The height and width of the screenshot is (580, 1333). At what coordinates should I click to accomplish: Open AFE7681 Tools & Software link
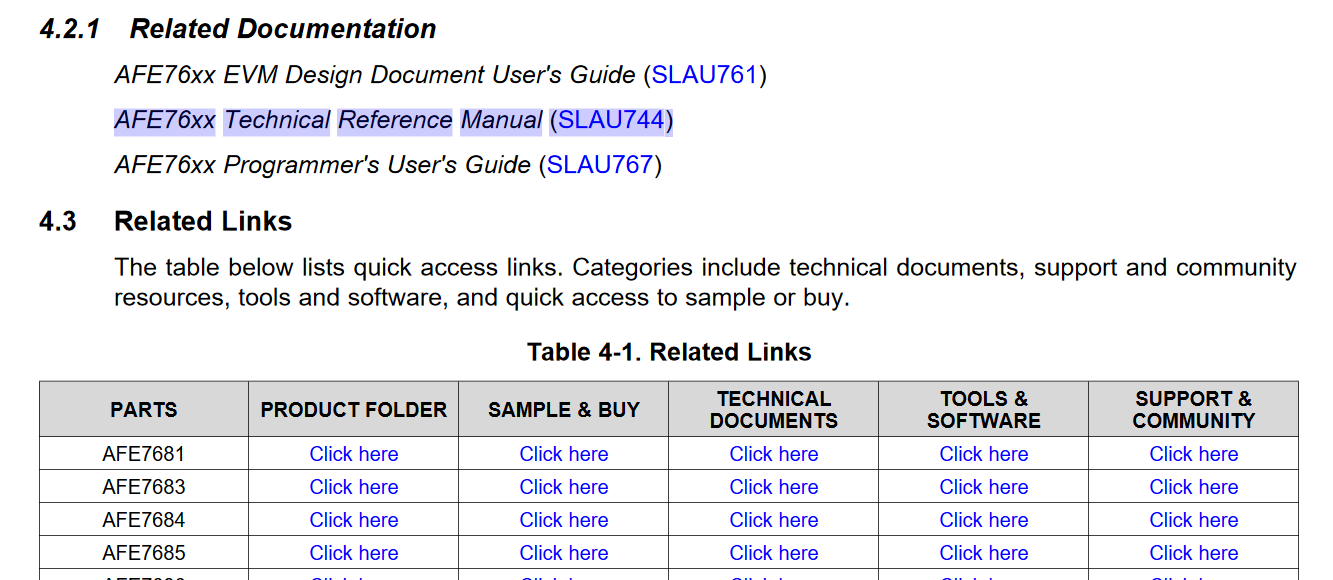[x=984, y=454]
